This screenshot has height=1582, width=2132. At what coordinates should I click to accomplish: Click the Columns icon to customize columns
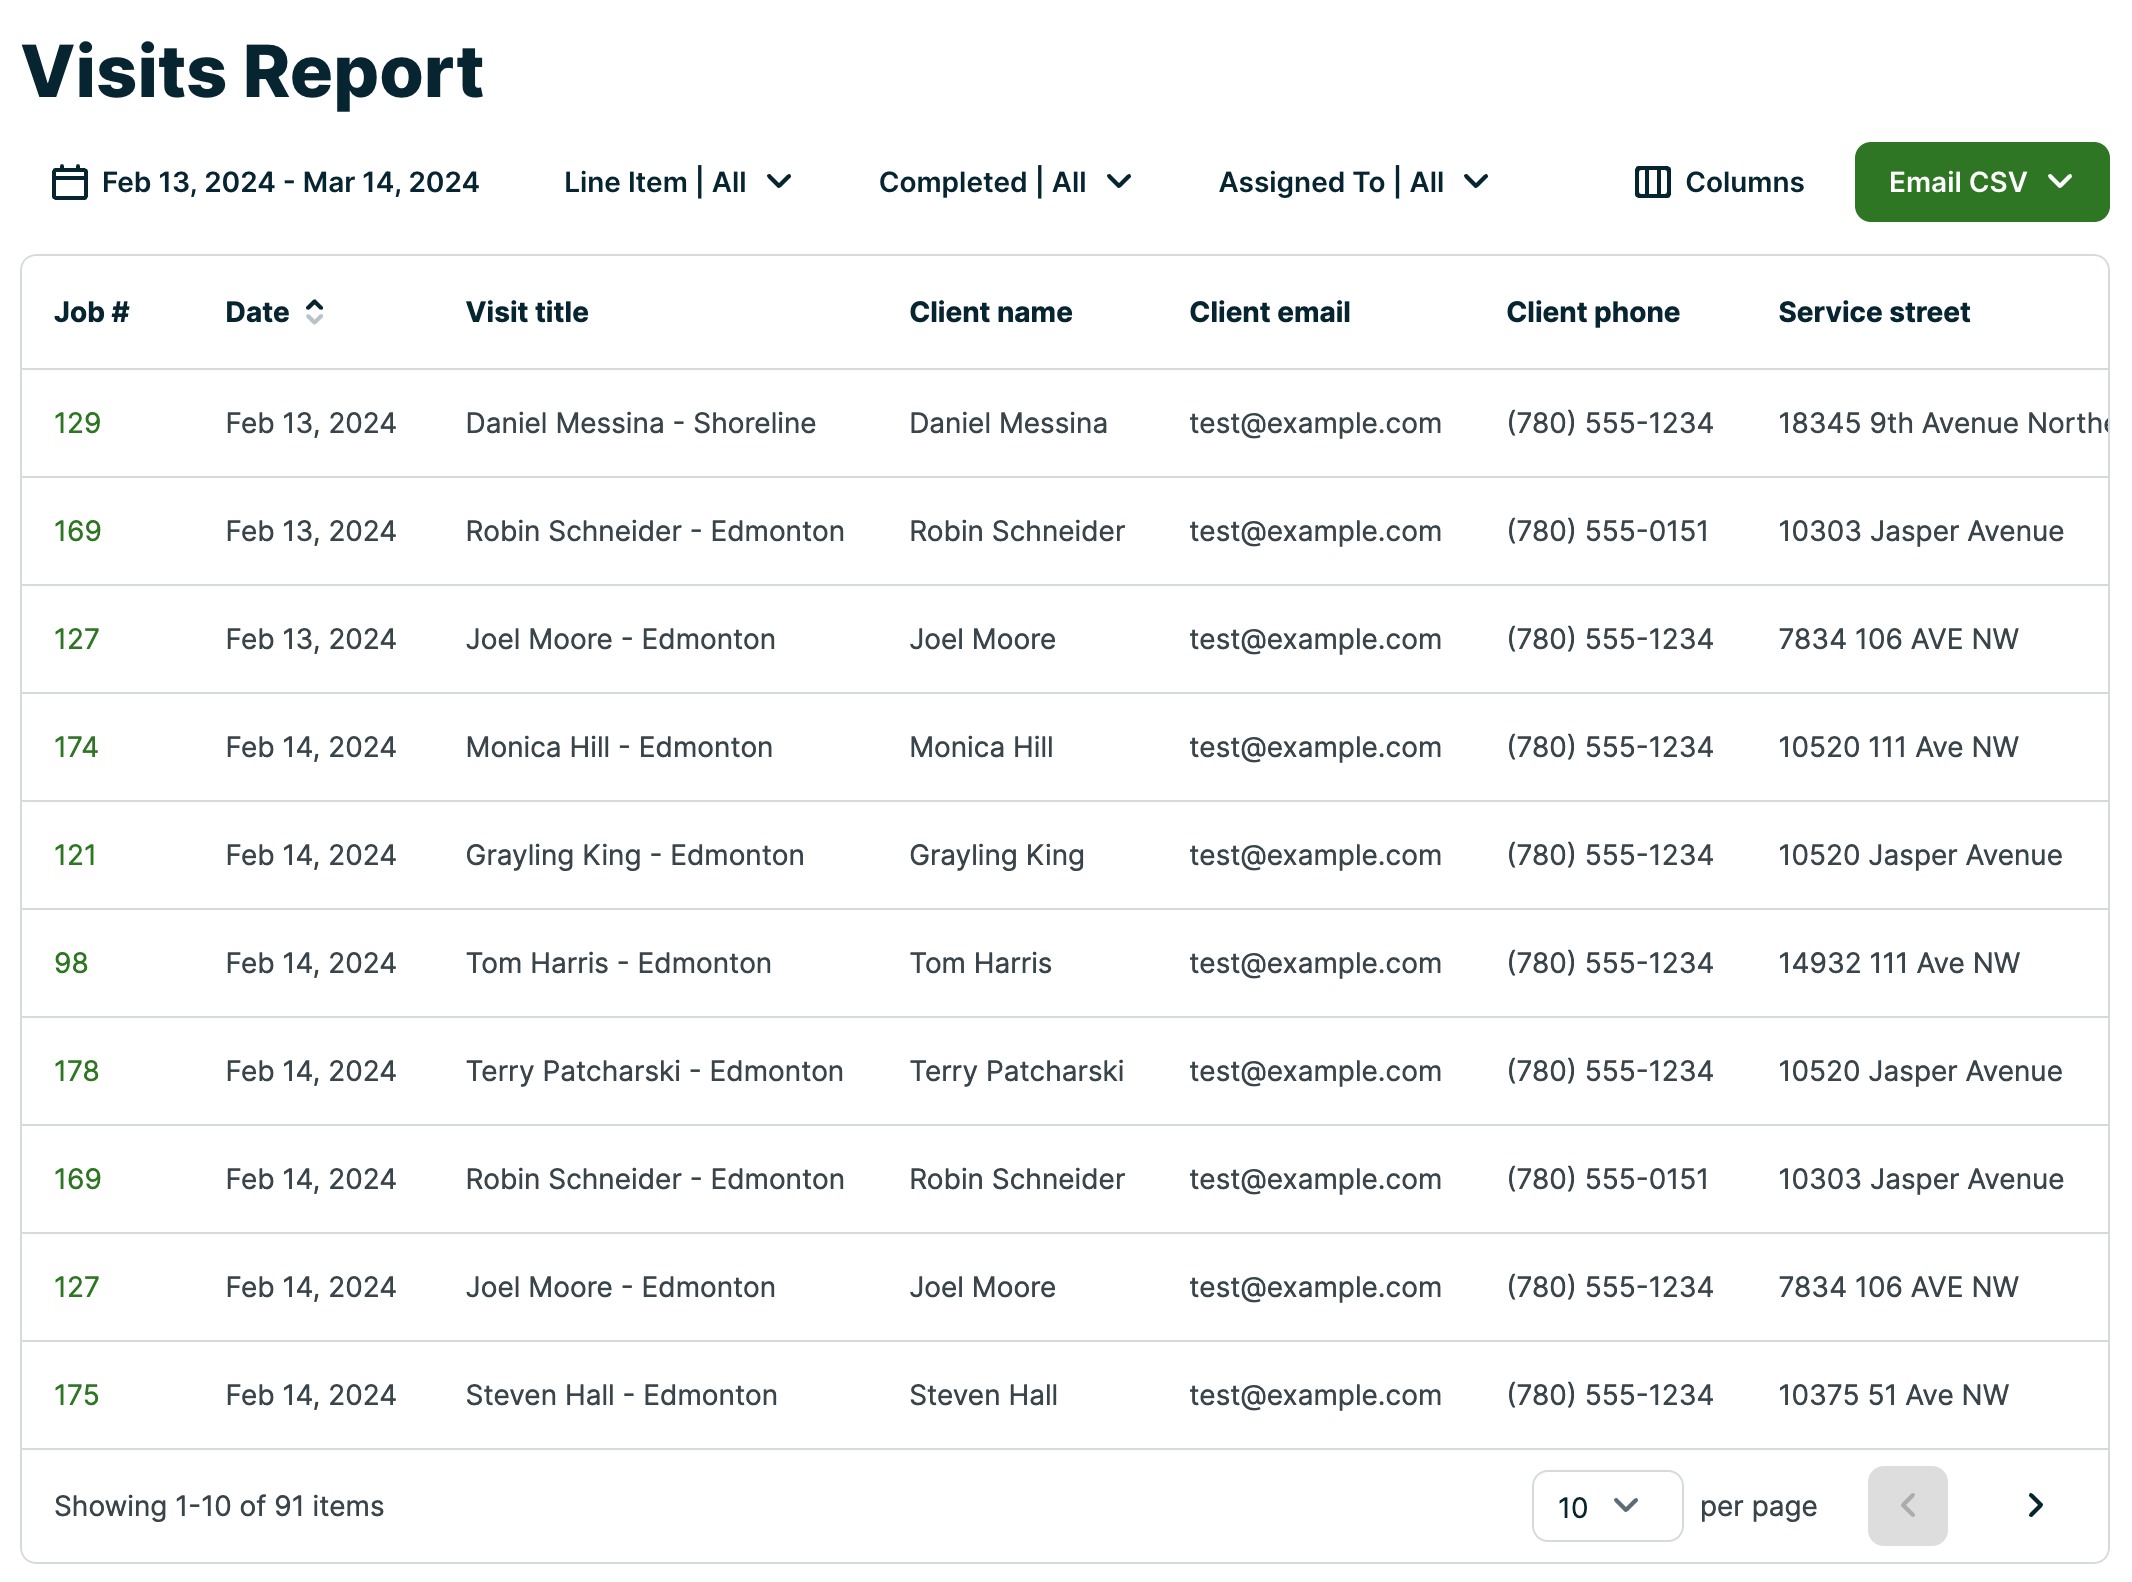coord(1651,181)
